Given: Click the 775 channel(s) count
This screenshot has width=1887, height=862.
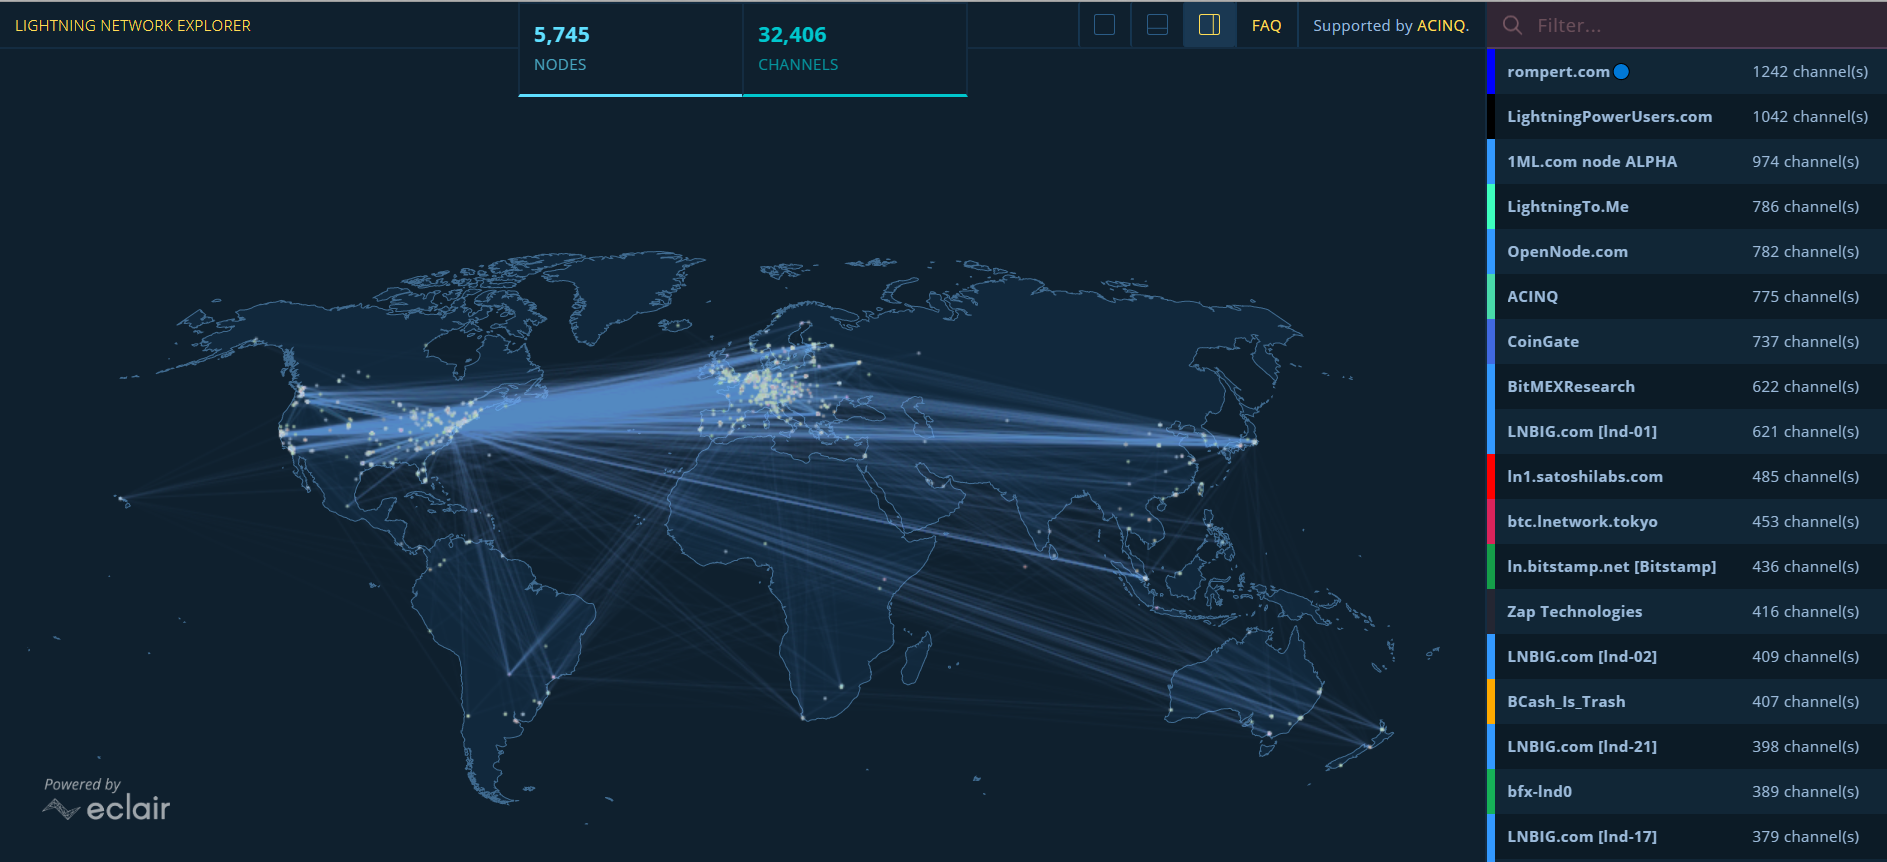Looking at the screenshot, I should (1805, 296).
